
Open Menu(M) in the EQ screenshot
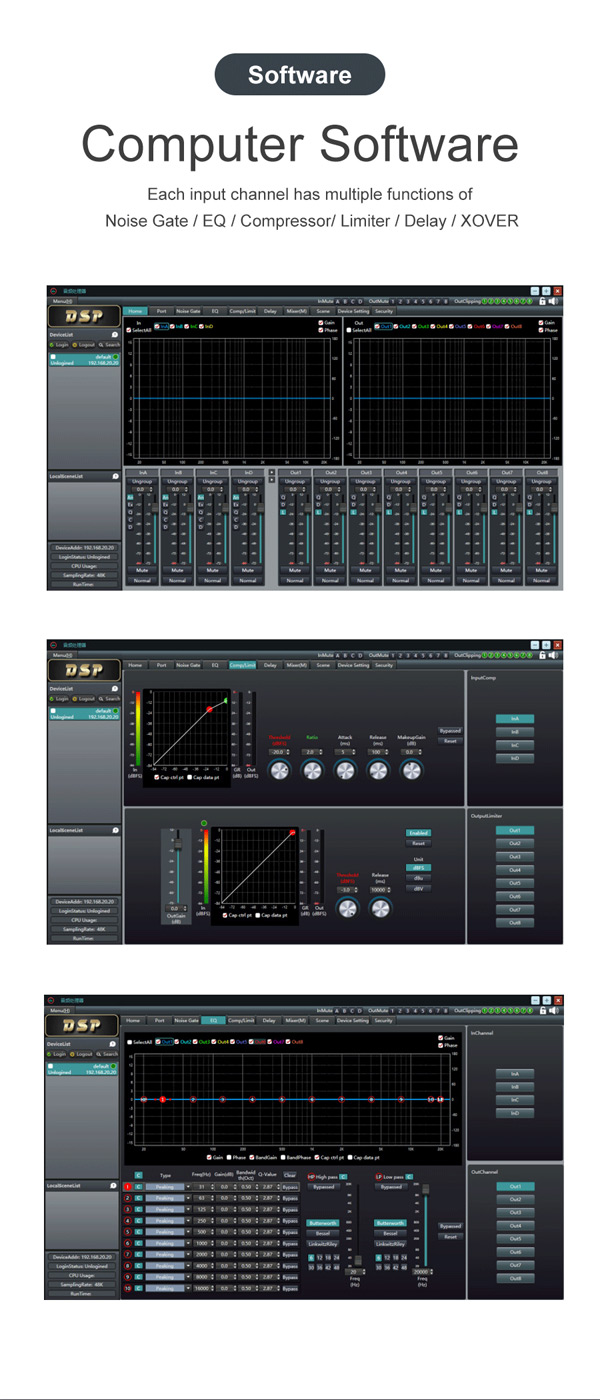point(61,1011)
